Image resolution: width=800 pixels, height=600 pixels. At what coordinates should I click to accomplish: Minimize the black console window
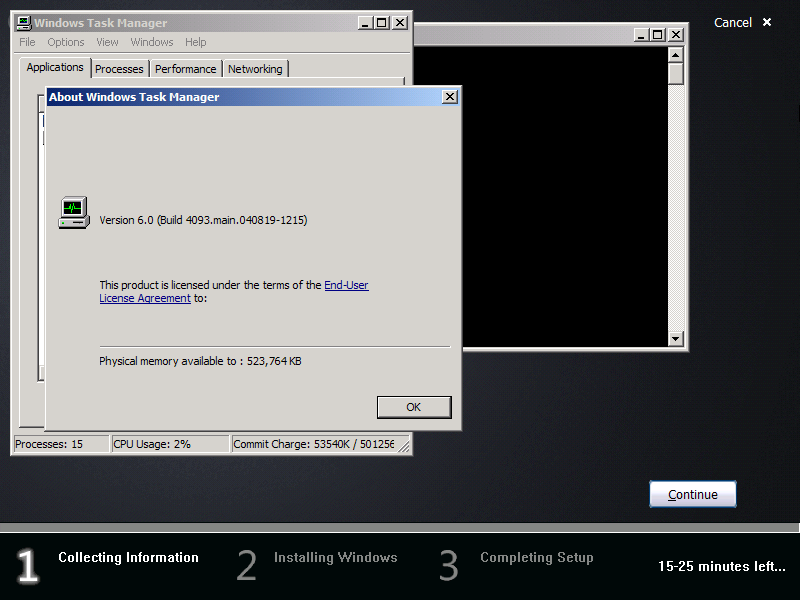tap(641, 35)
